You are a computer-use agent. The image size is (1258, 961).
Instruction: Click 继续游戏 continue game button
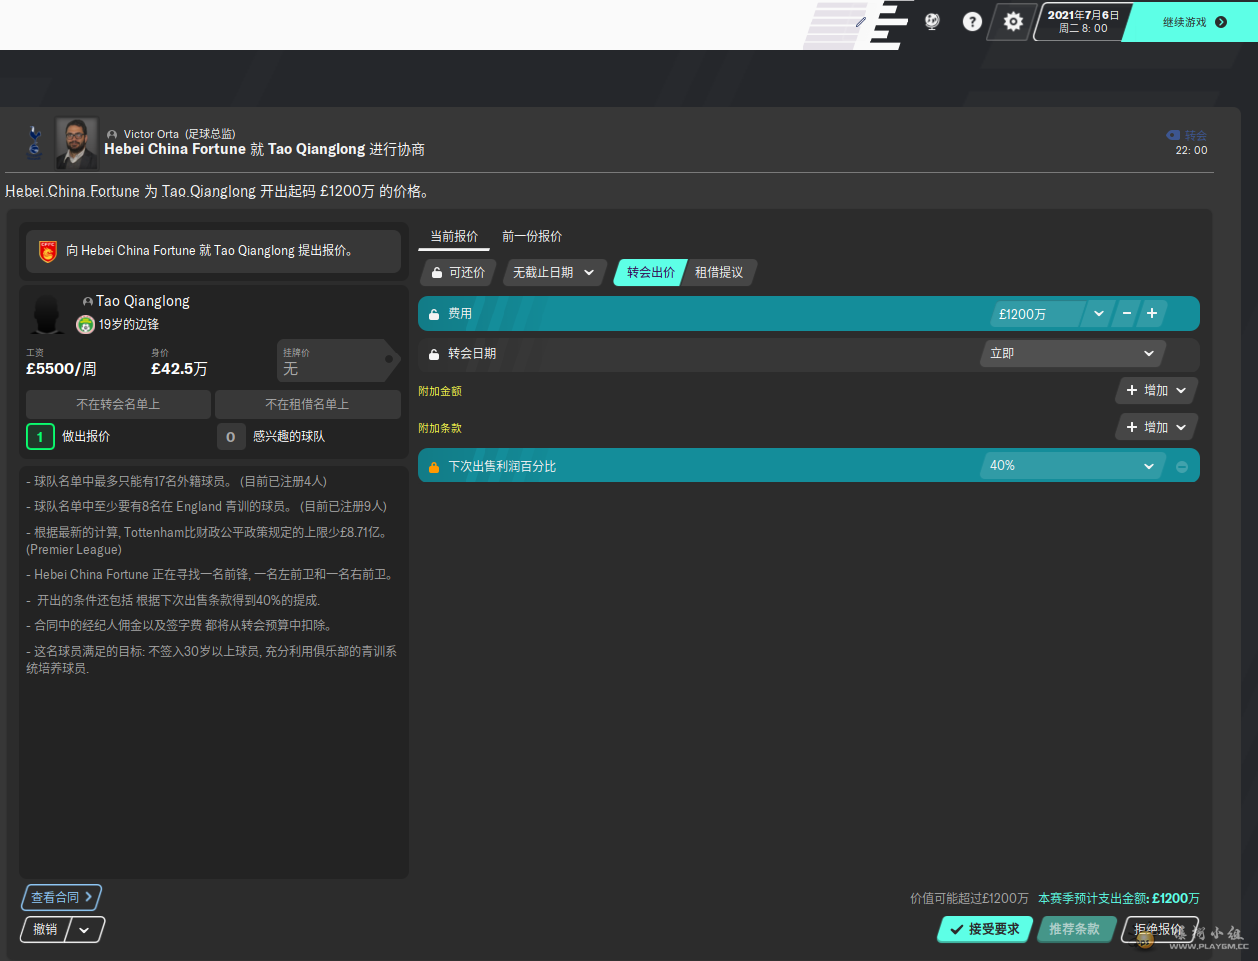point(1194,22)
